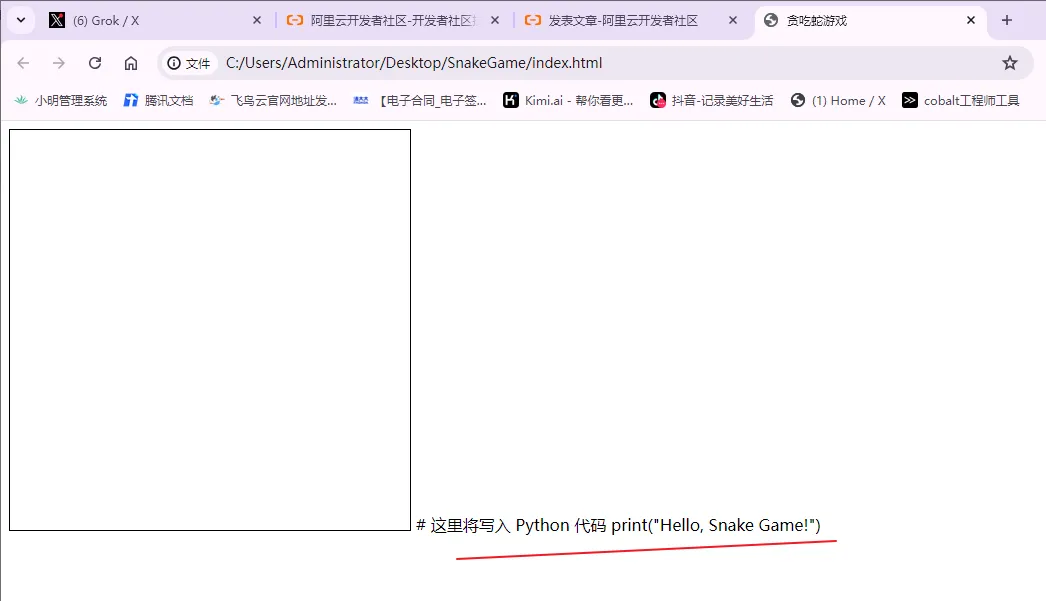Open a new tab with plus button

(x=1007, y=21)
